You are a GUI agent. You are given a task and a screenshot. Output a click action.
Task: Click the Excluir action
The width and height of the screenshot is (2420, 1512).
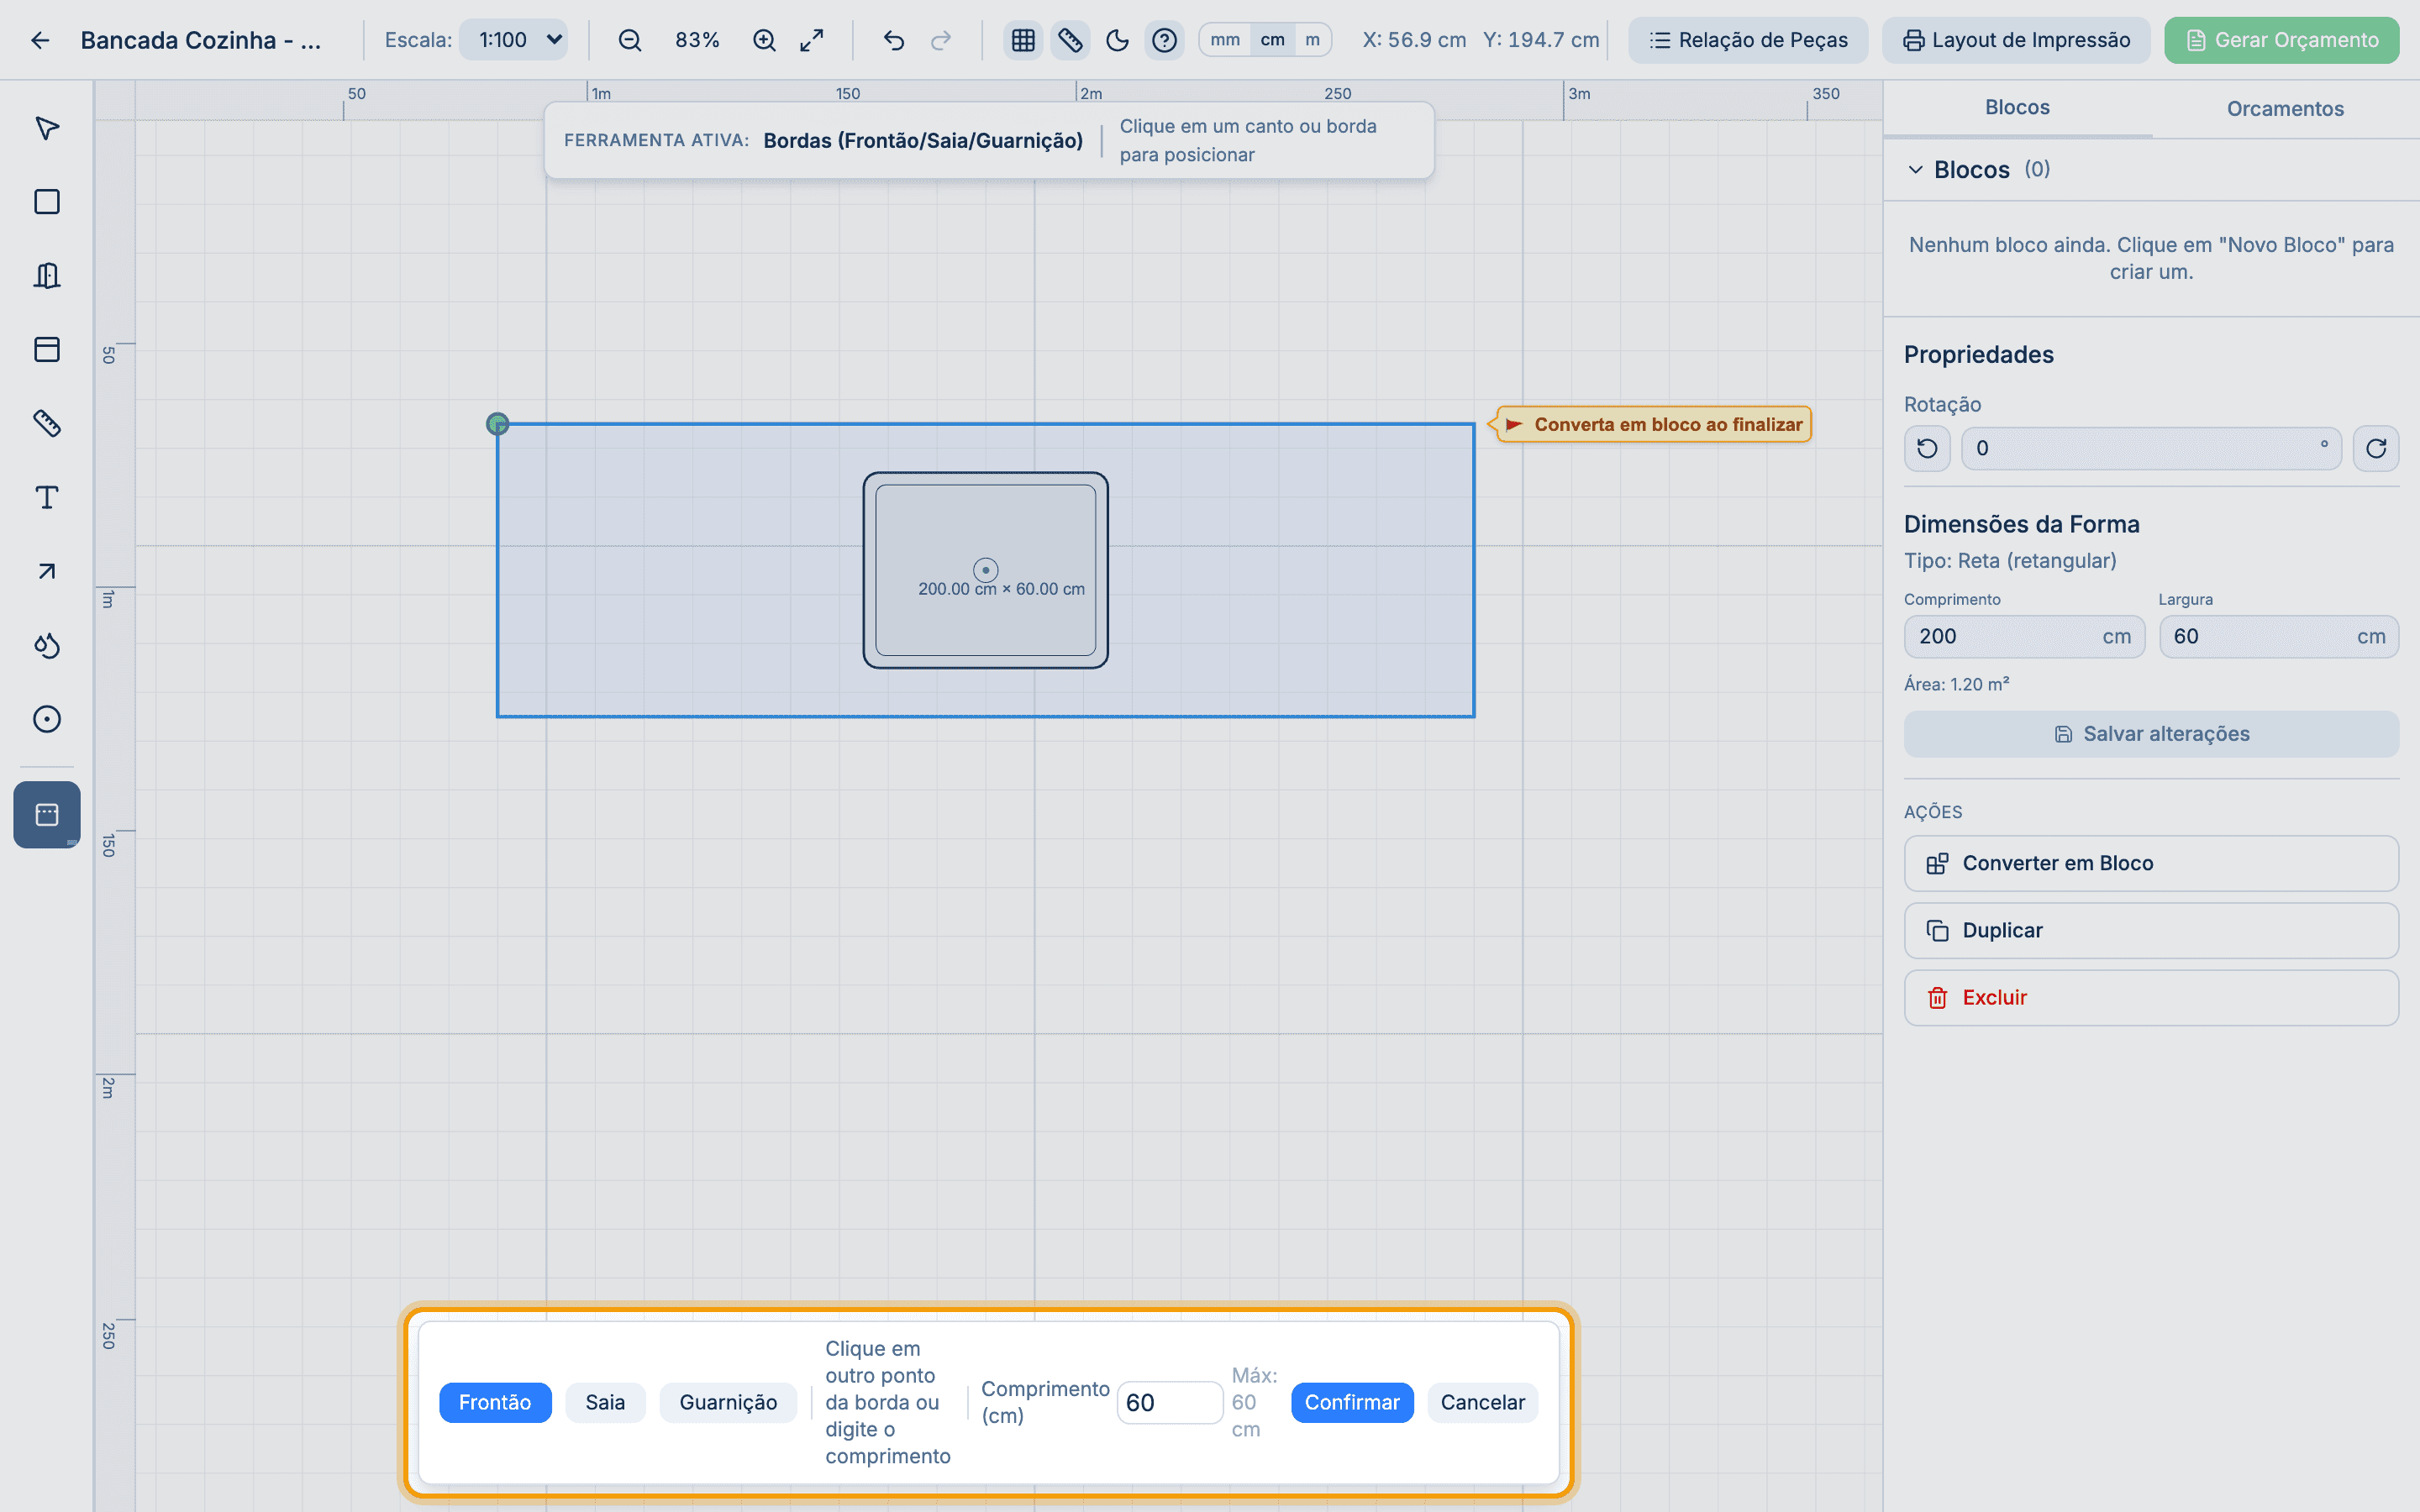pyautogui.click(x=2151, y=998)
